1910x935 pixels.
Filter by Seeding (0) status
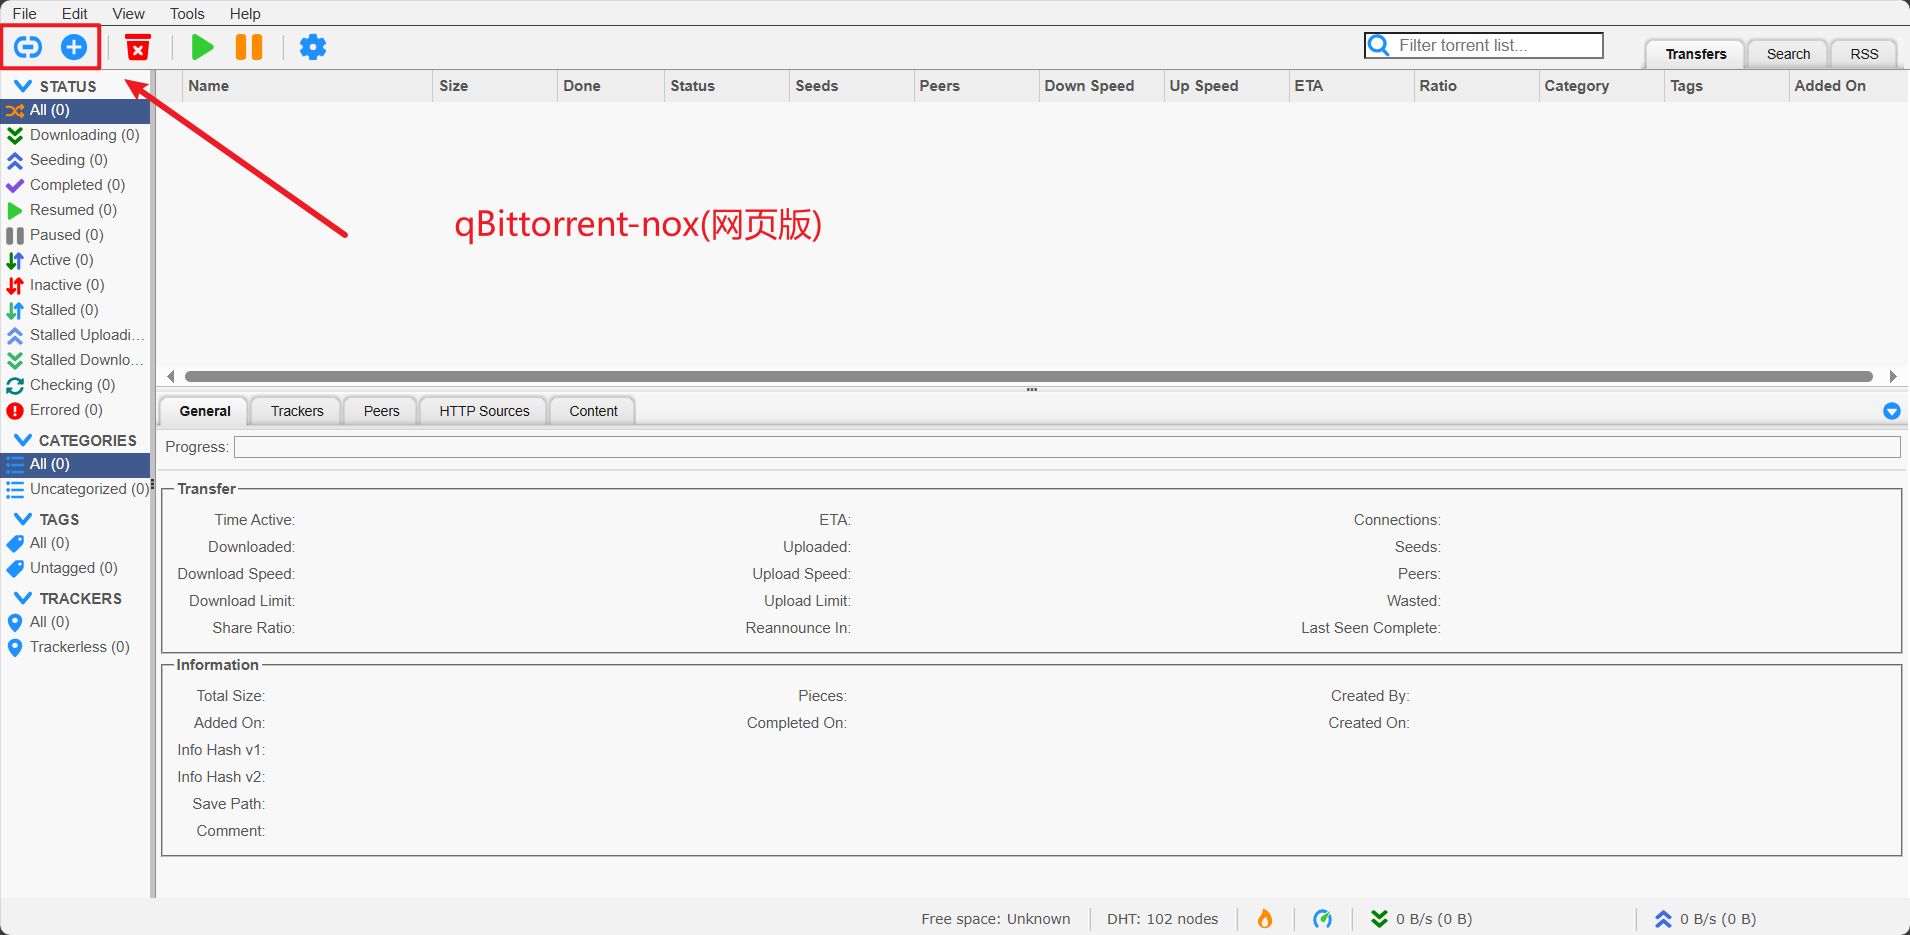75,160
